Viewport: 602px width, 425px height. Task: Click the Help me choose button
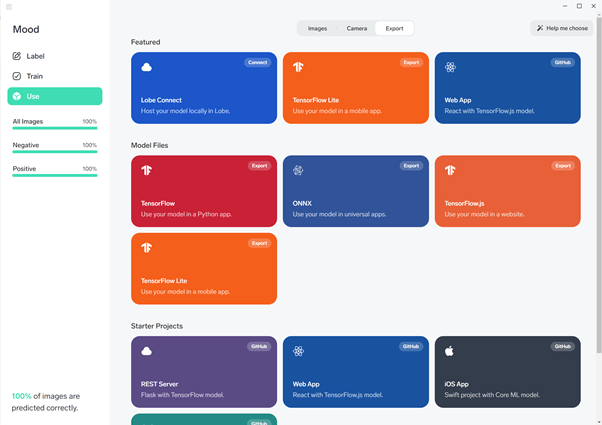561,29
